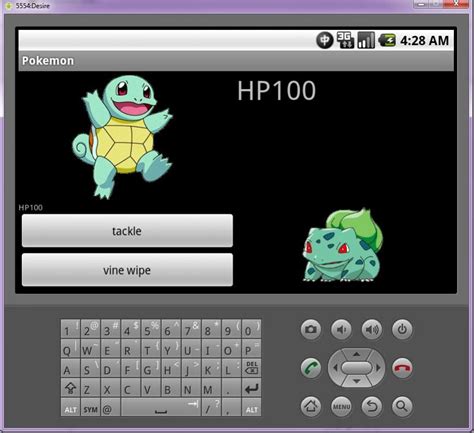Click the A key

(x=70, y=368)
